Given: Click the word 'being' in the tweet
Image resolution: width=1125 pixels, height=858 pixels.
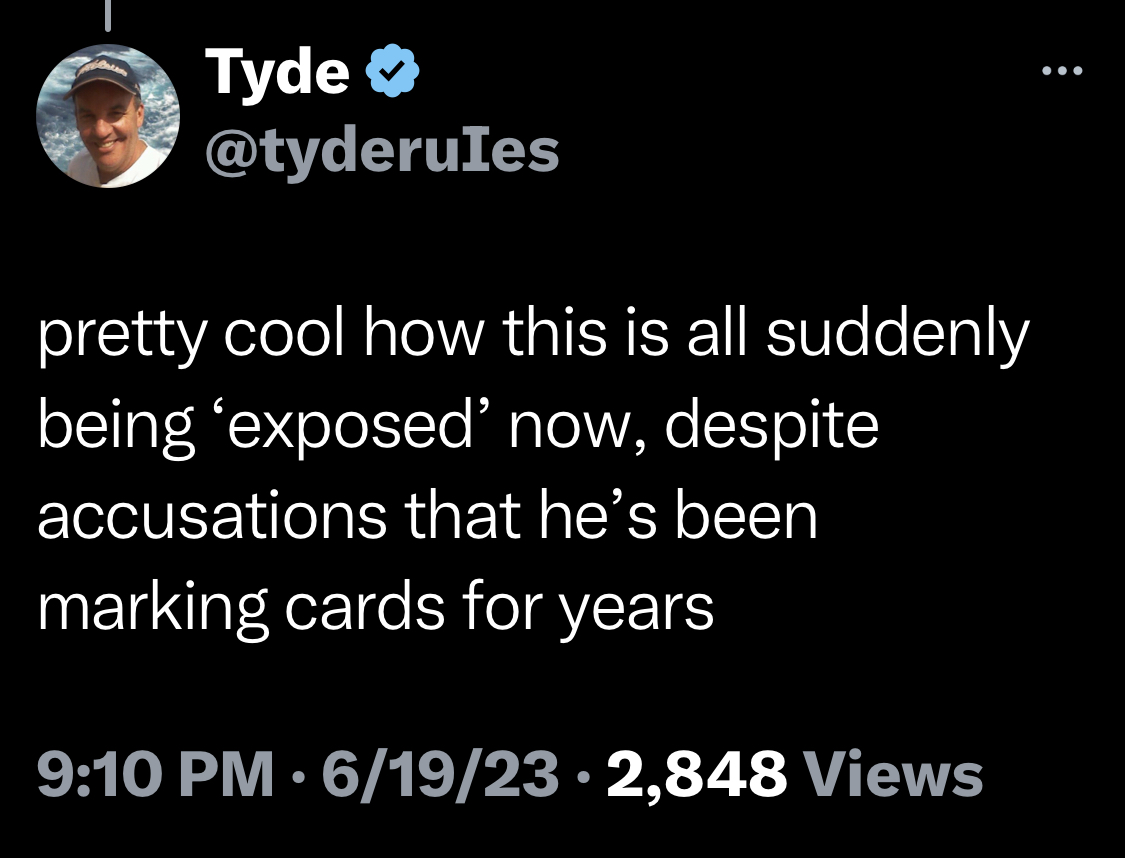Looking at the screenshot, I should 116,427.
